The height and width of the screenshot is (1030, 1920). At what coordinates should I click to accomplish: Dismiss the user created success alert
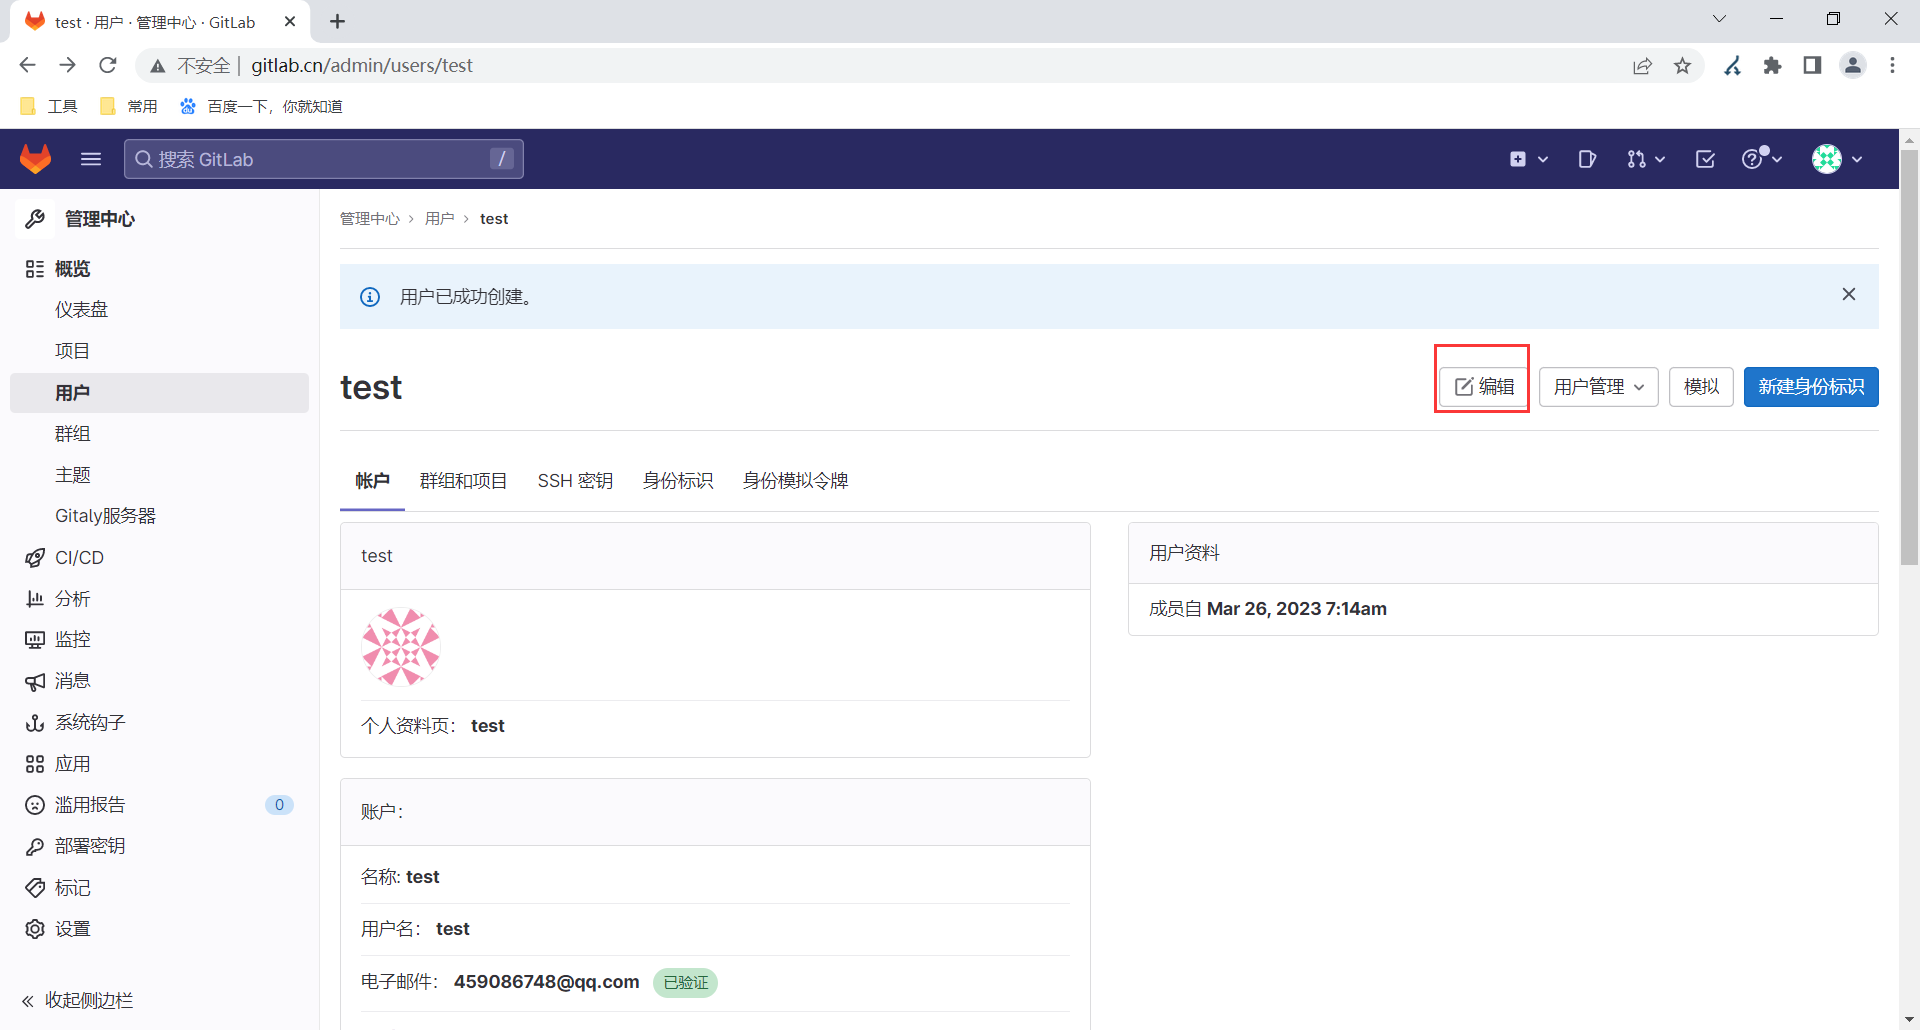(x=1849, y=294)
